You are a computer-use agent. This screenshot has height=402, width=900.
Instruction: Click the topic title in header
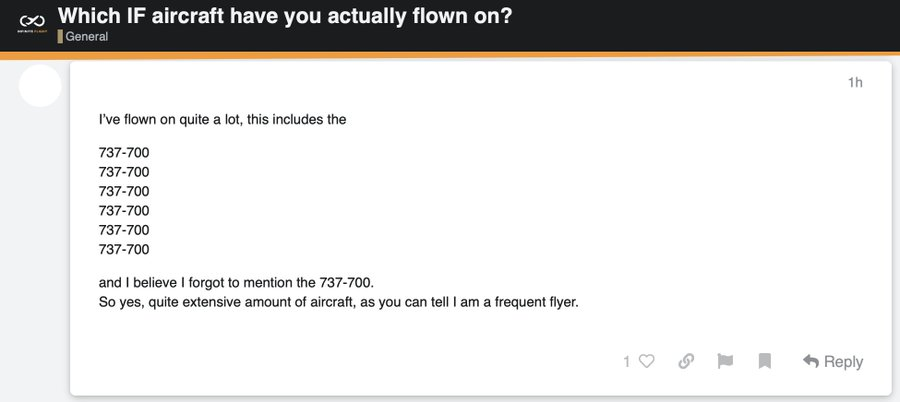coord(285,16)
